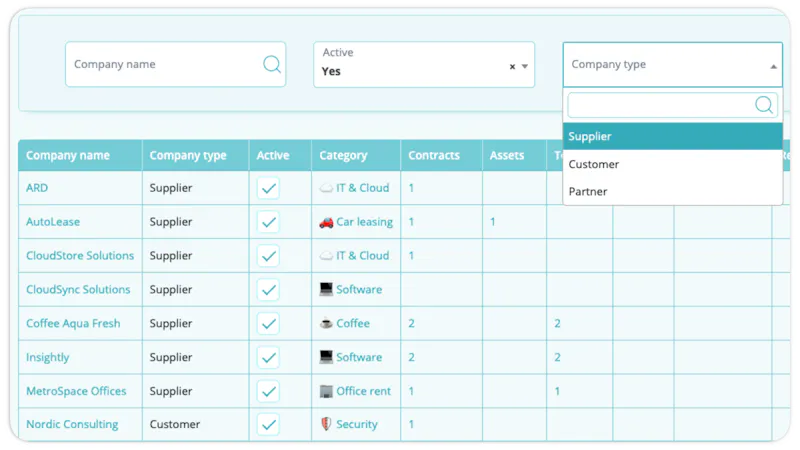The height and width of the screenshot is (450, 800).
Task: Open IT & Cloud category for ARD
Action: [362, 188]
